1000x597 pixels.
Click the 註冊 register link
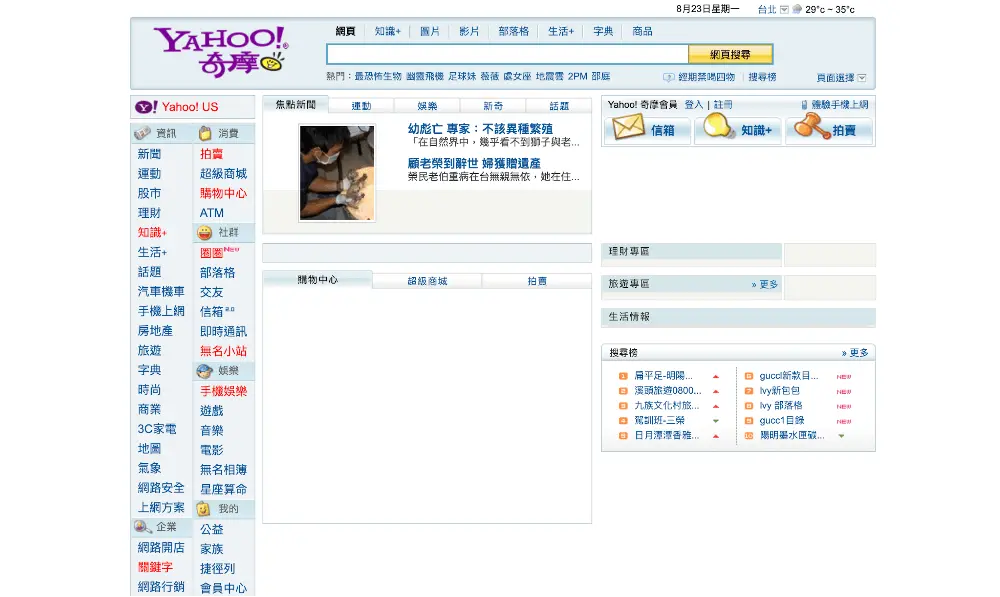click(723, 105)
